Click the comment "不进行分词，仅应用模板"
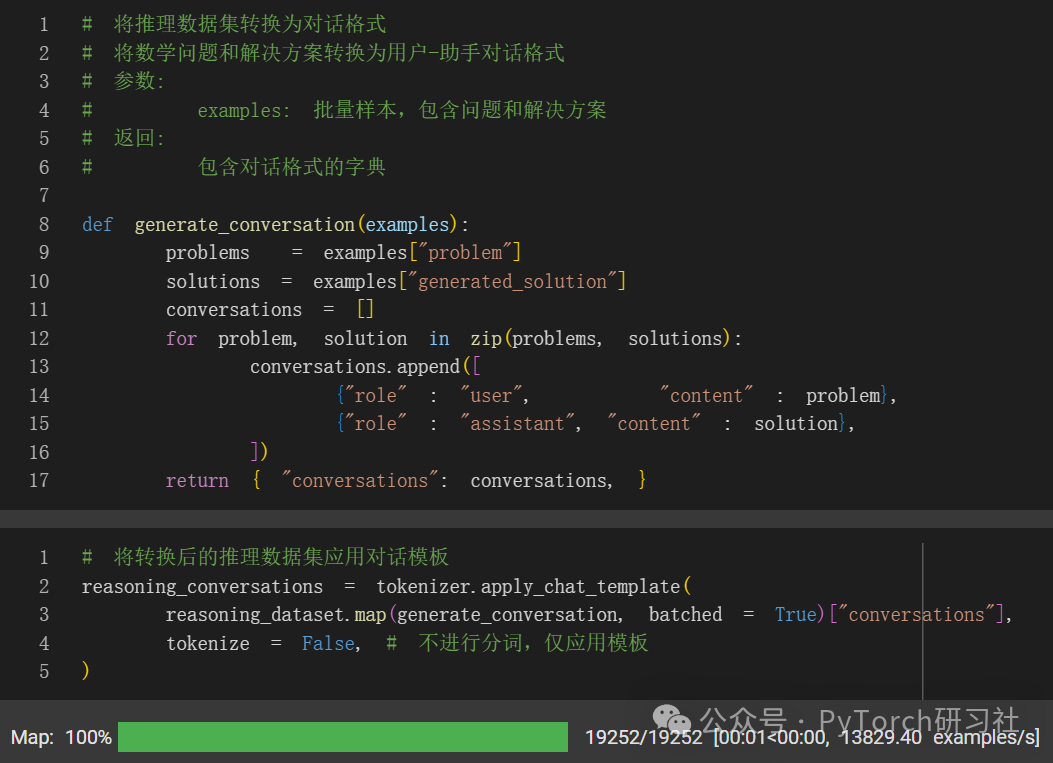This screenshot has height=763, width=1053. [533, 643]
